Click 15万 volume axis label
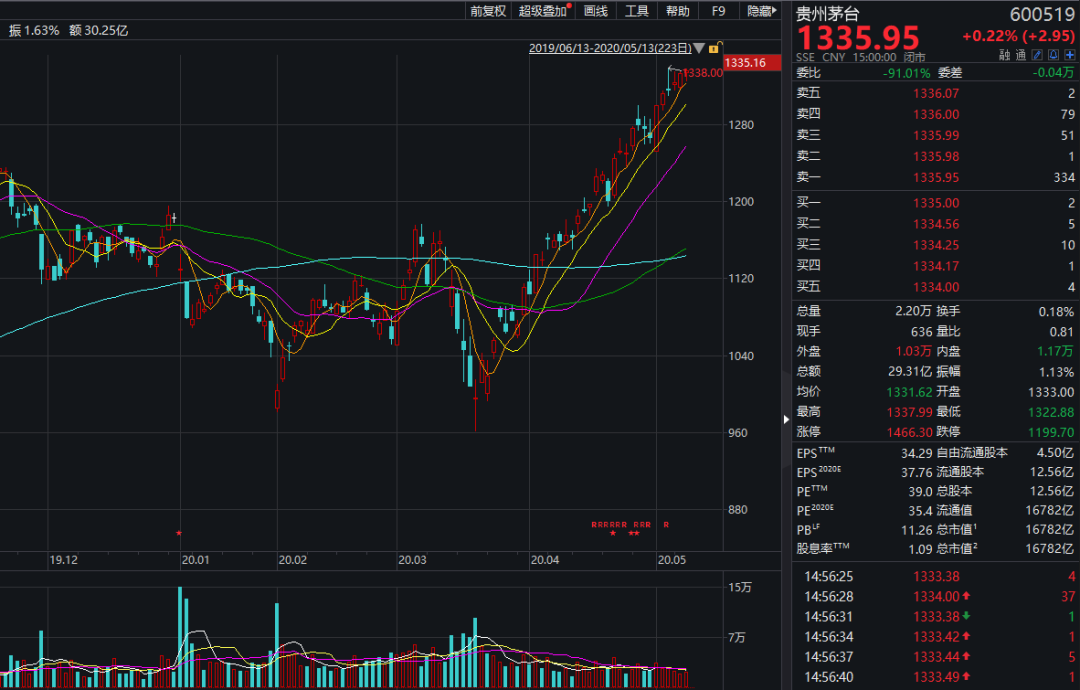The image size is (1080, 690). coord(740,587)
